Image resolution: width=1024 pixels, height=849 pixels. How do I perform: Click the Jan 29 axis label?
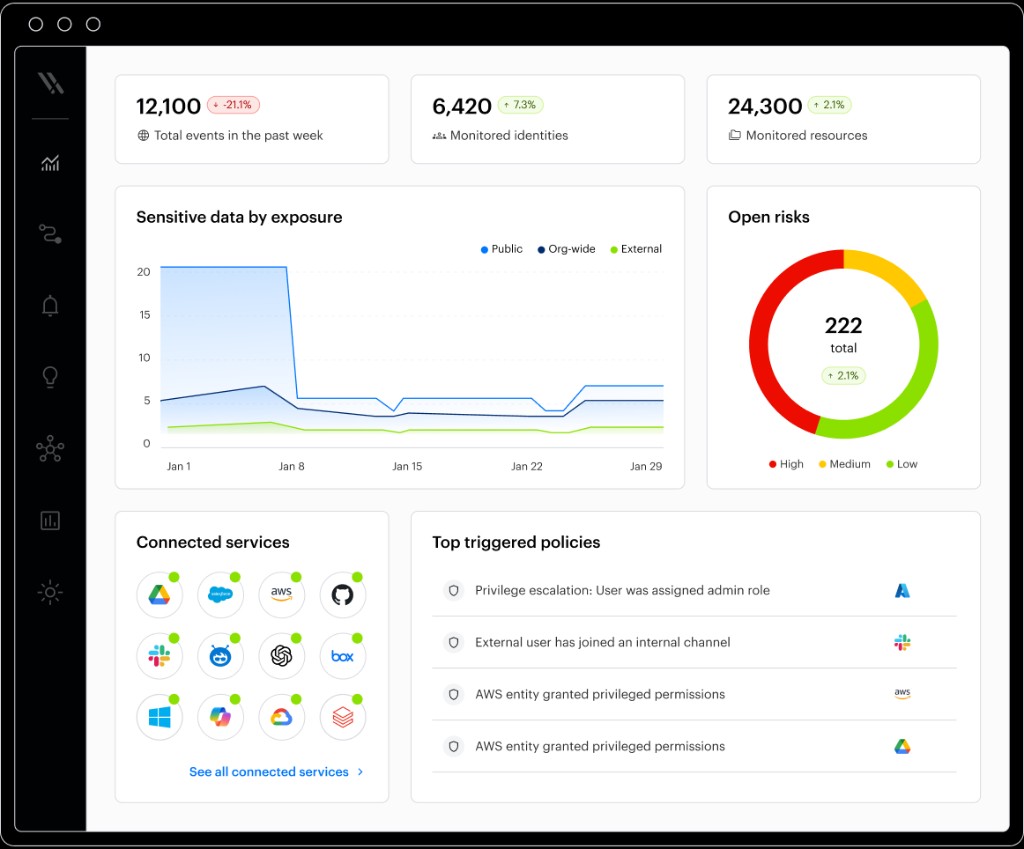[x=646, y=466]
